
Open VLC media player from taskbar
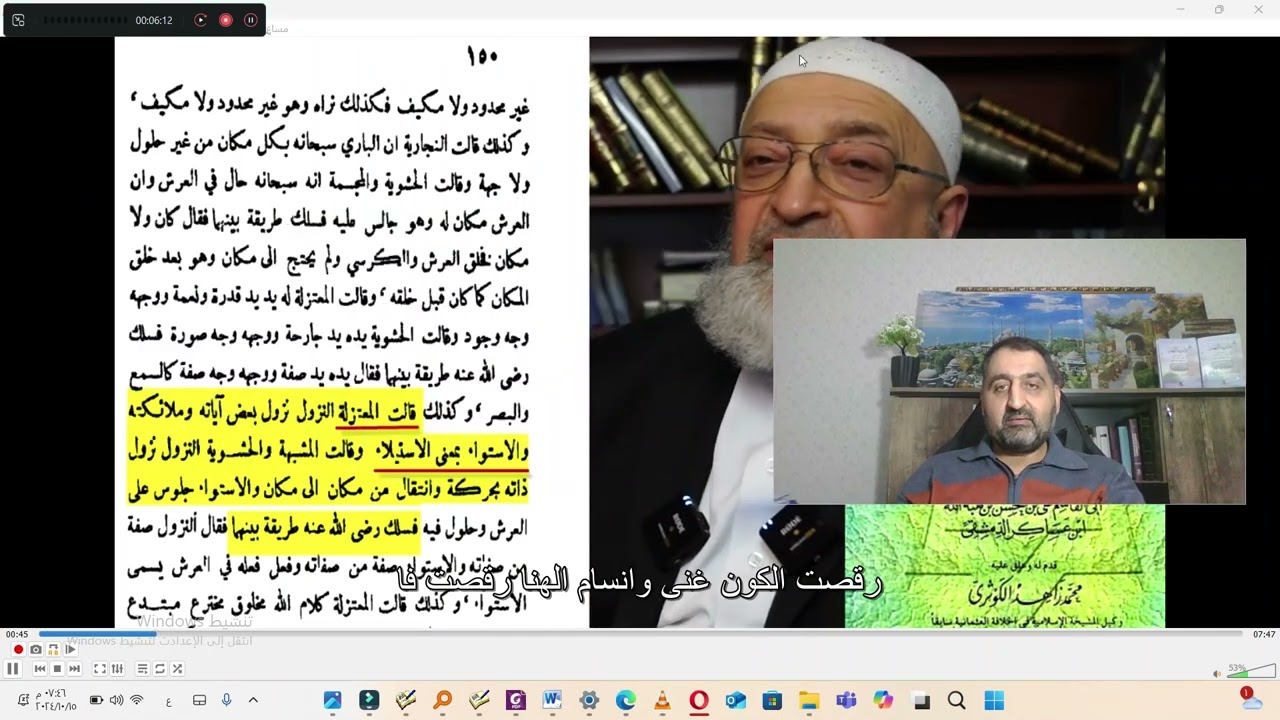click(662, 701)
